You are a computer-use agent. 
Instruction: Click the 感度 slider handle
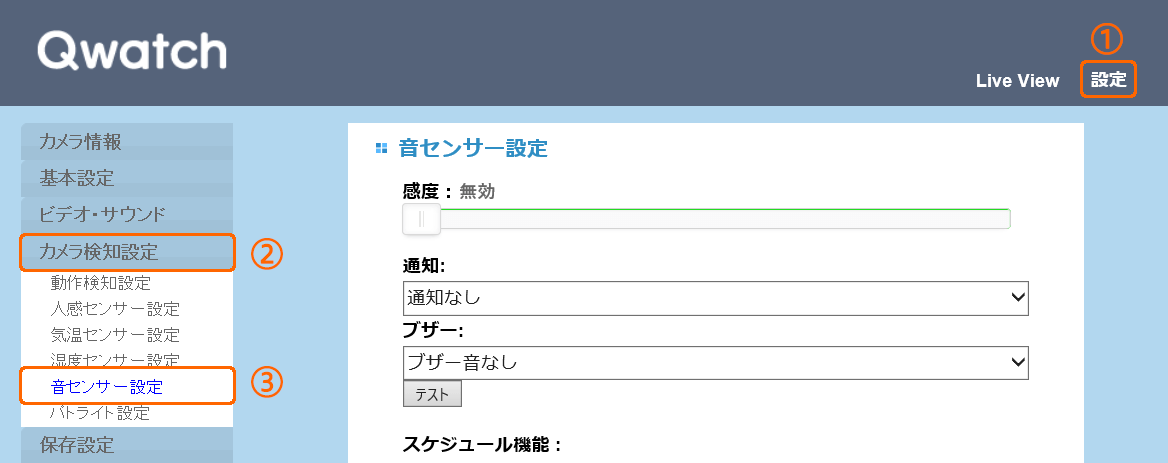point(421,219)
